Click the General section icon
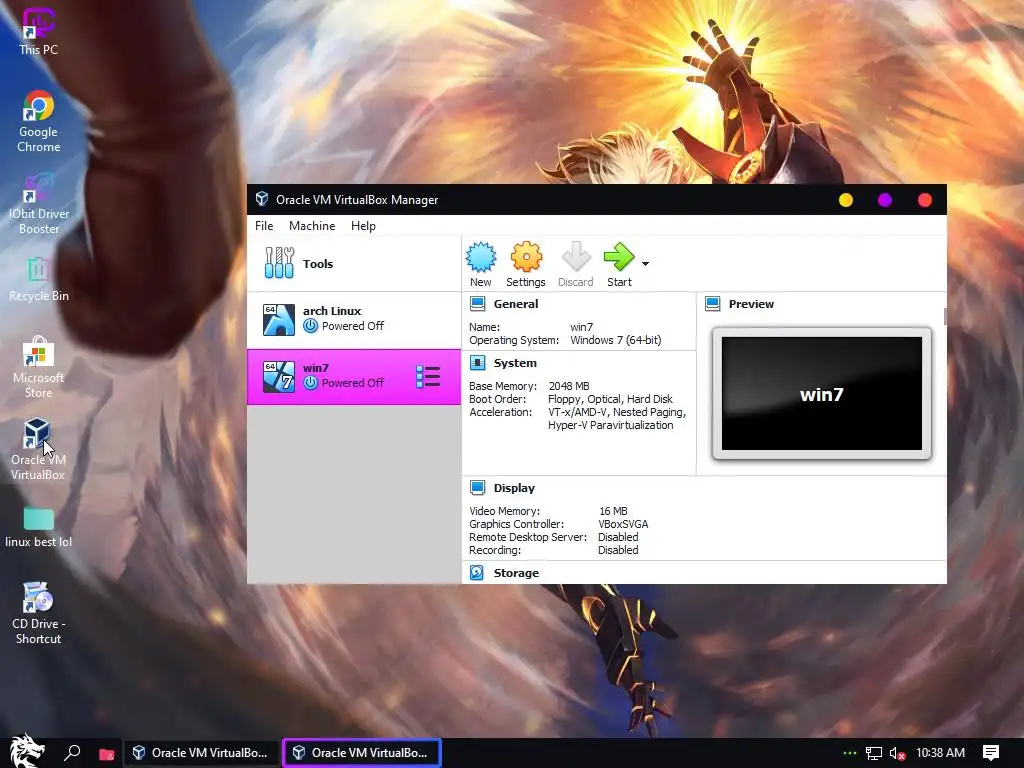 coord(477,304)
